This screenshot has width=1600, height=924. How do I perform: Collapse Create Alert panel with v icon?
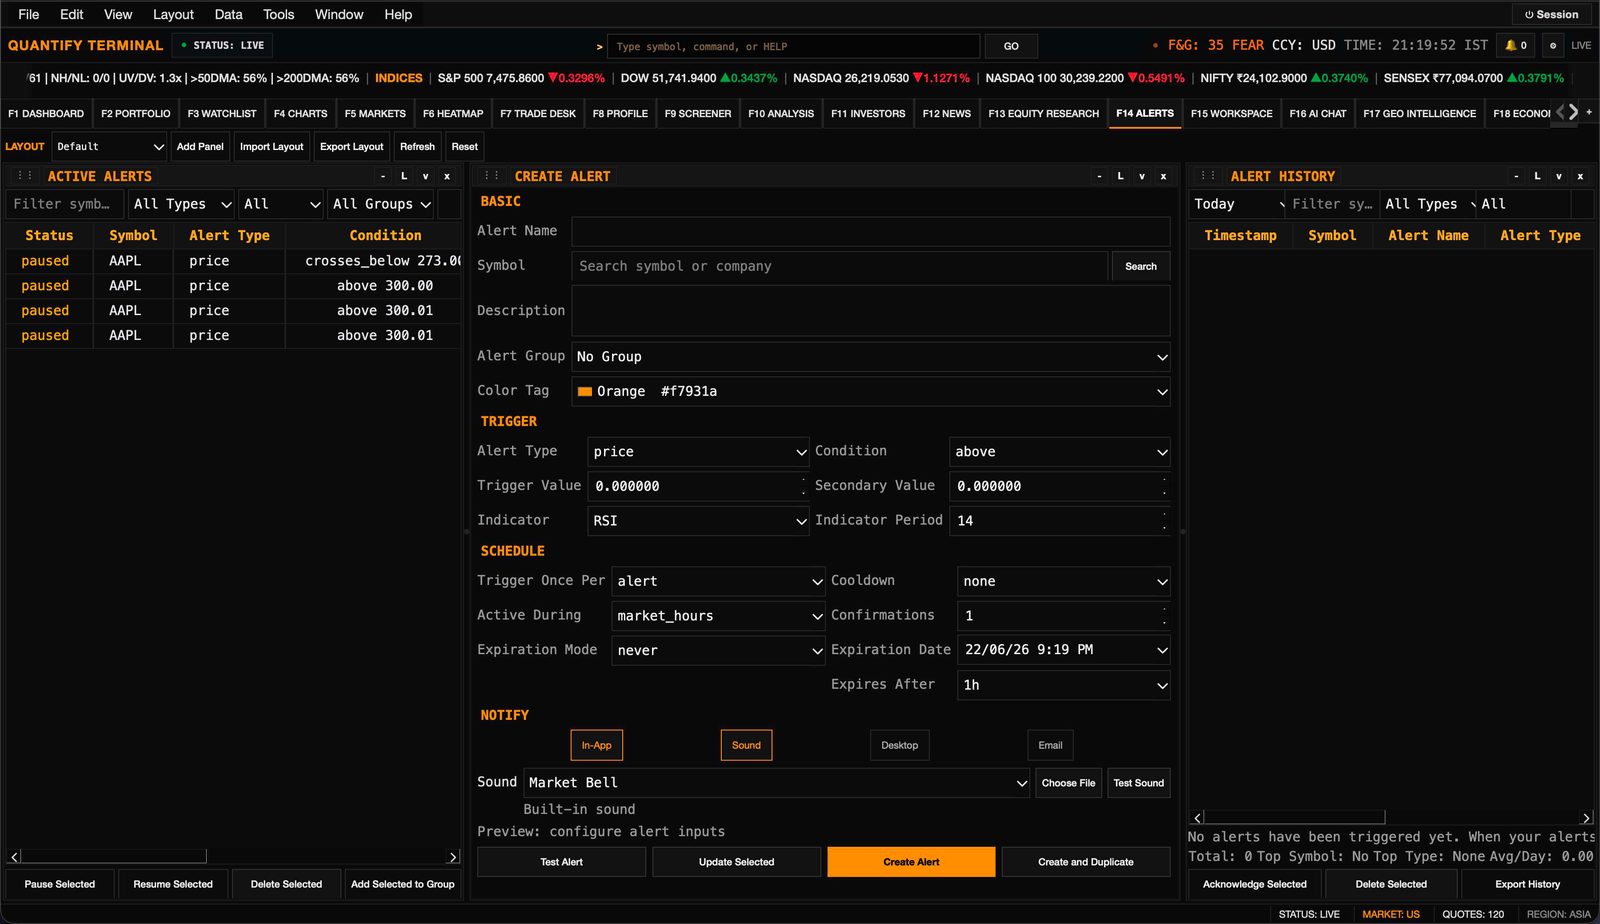click(1141, 176)
